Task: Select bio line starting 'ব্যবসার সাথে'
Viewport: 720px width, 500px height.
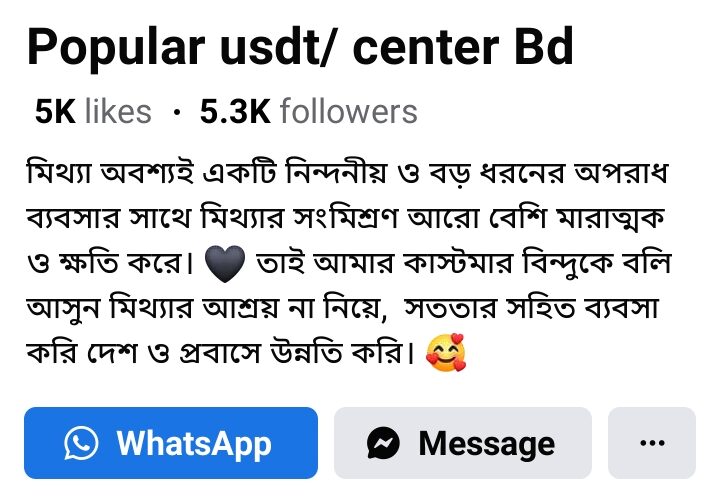Action: point(345,218)
